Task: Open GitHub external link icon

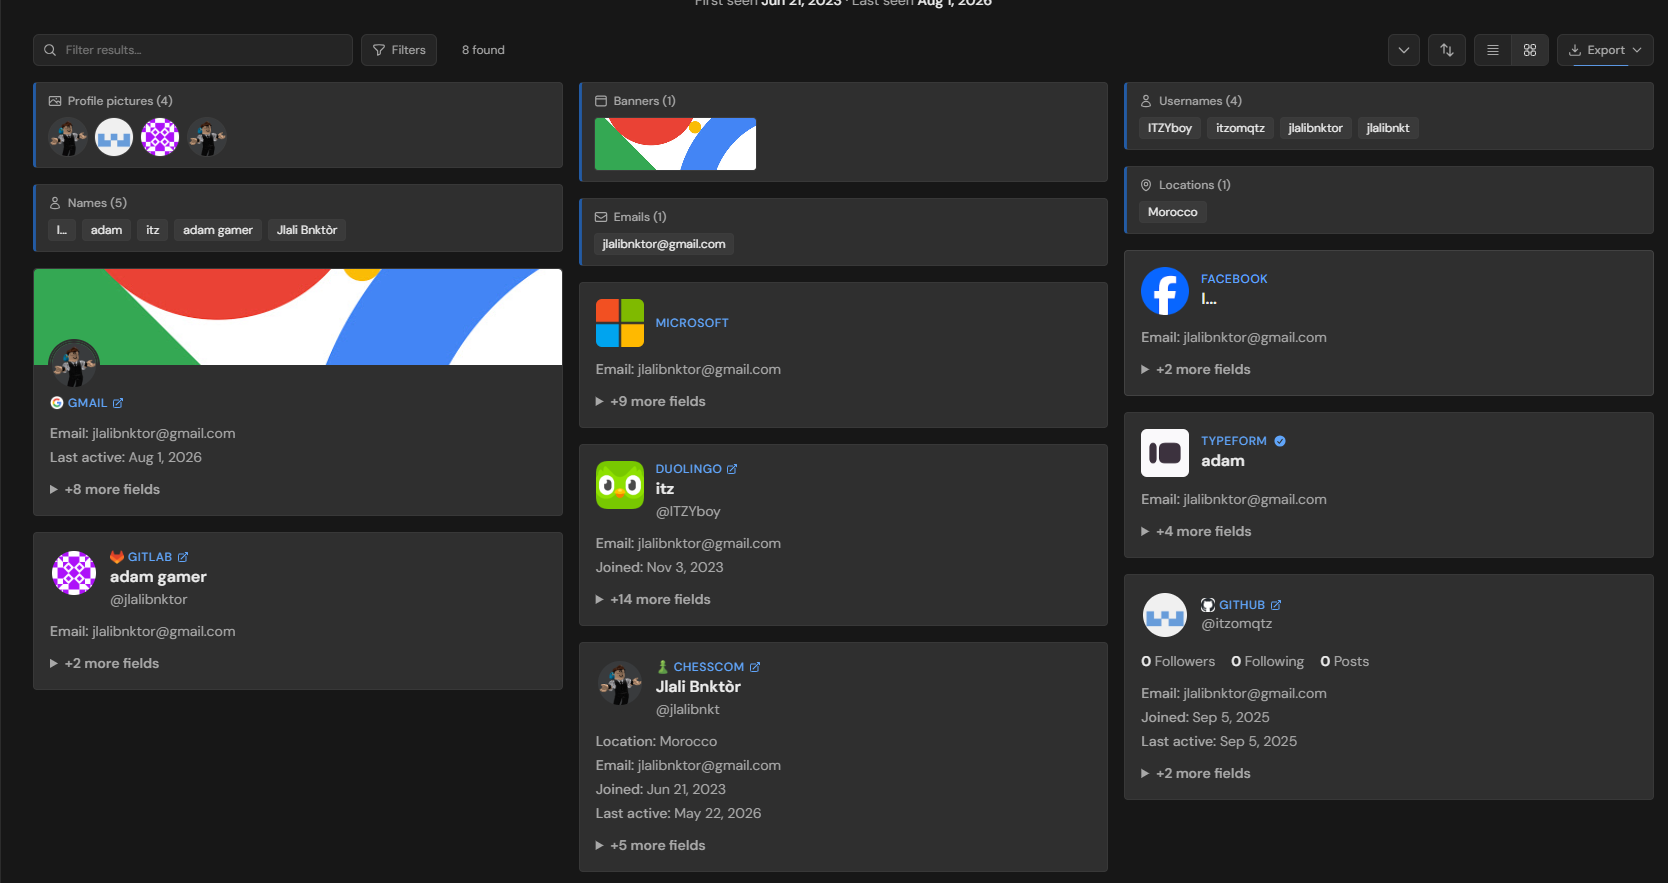Action: [1276, 605]
